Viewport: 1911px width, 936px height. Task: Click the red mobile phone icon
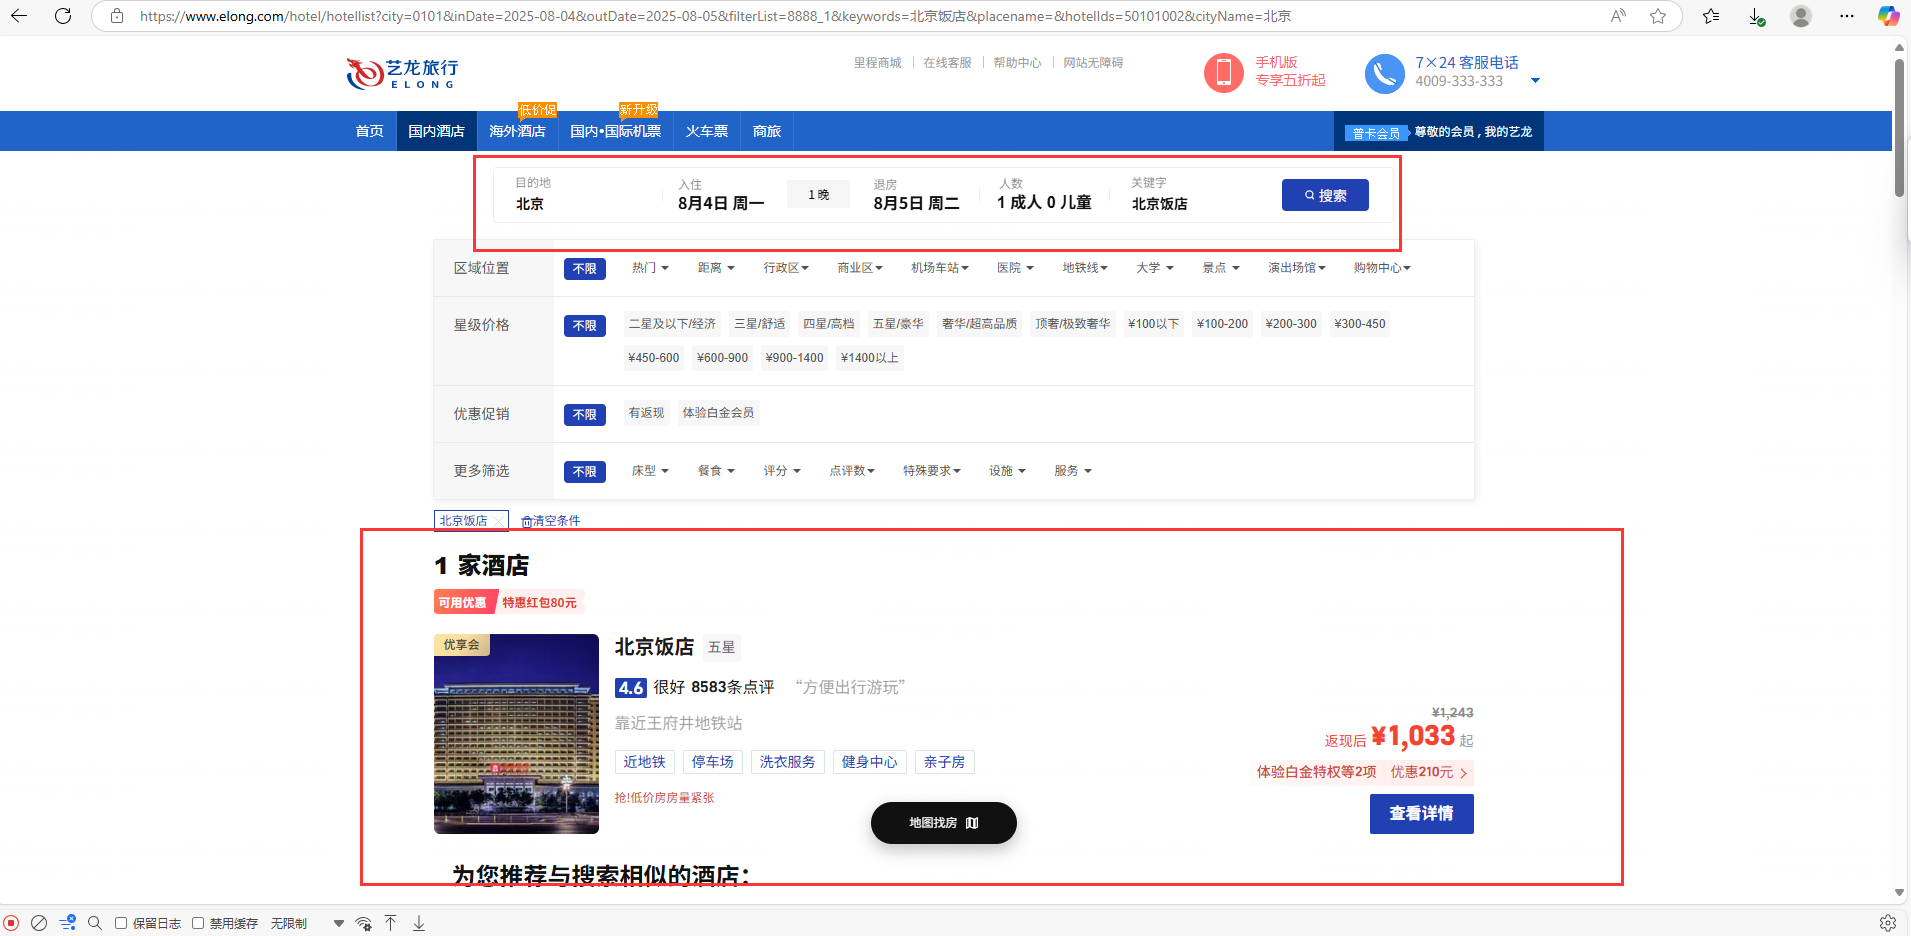1223,73
